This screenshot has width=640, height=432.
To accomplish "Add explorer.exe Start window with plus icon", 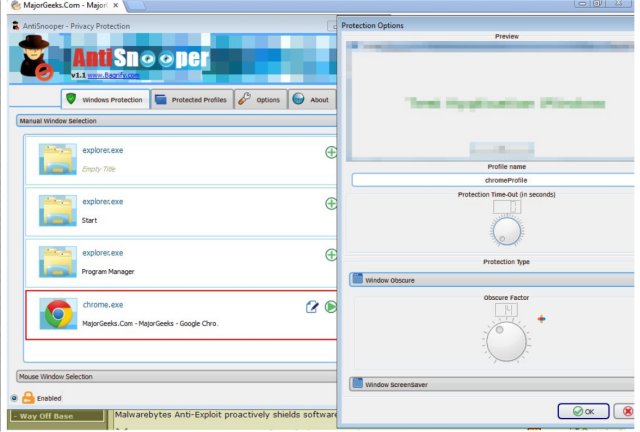I will [331, 203].
